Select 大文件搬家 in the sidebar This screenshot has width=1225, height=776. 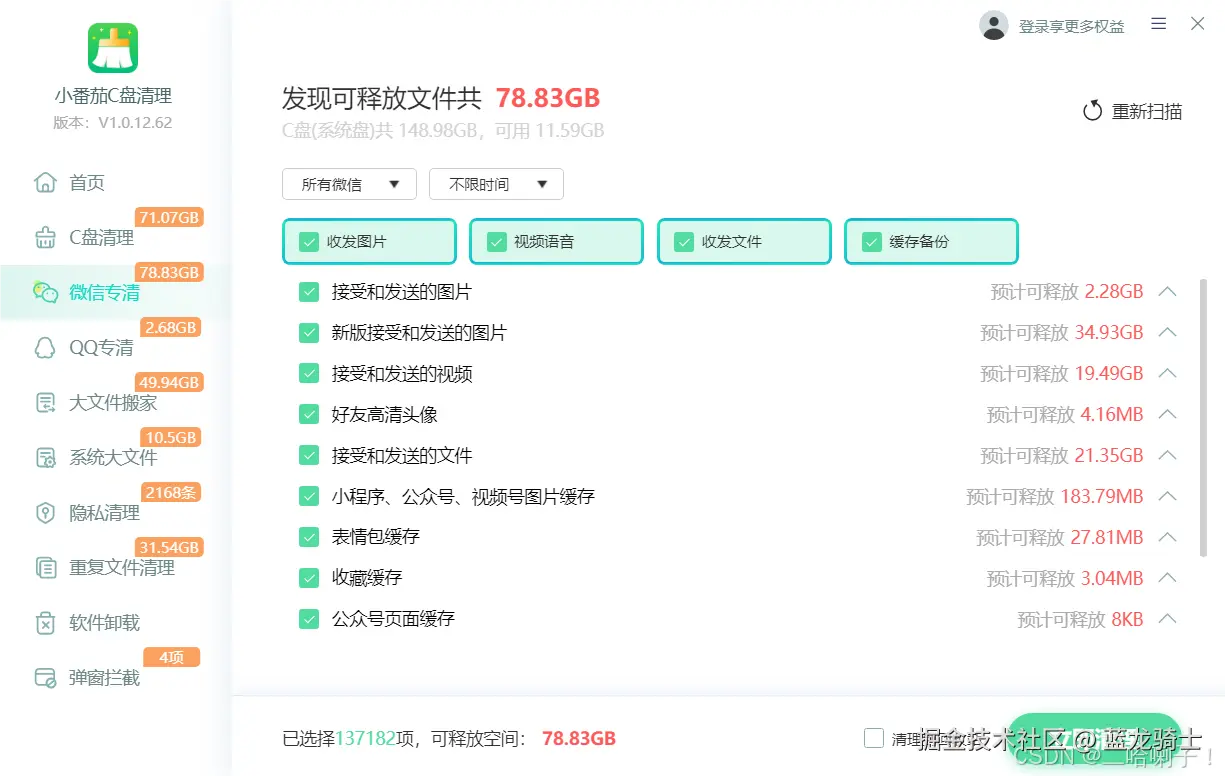95,402
